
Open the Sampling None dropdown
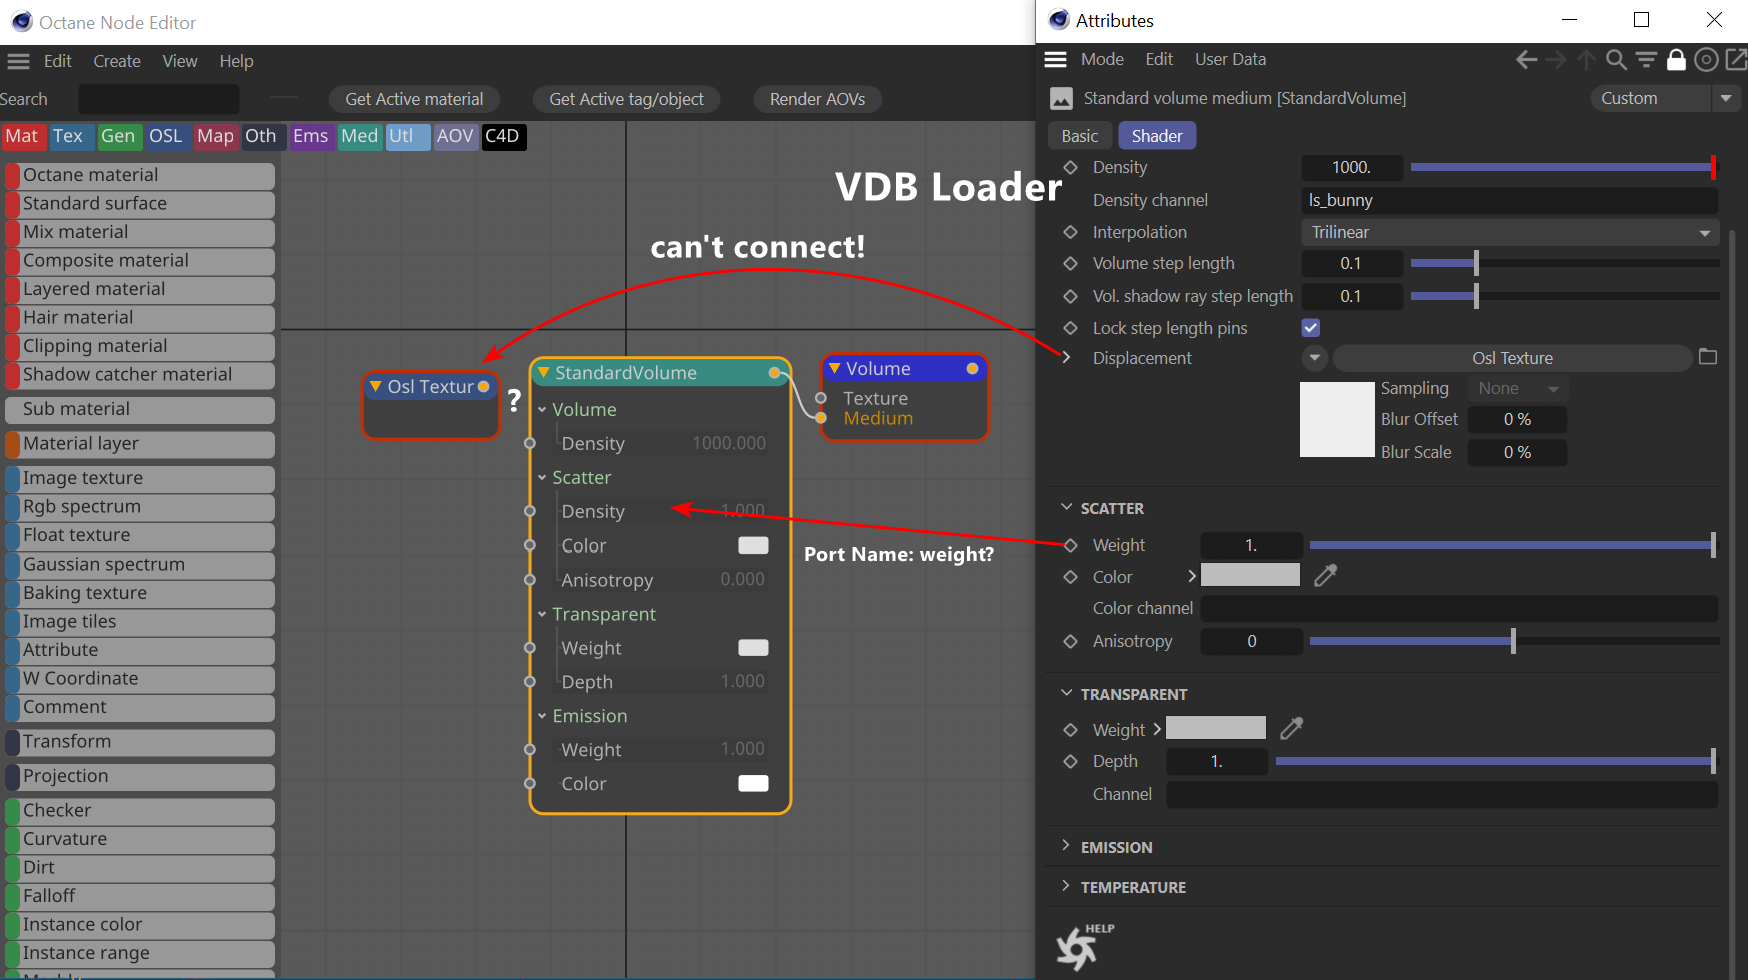click(1517, 388)
